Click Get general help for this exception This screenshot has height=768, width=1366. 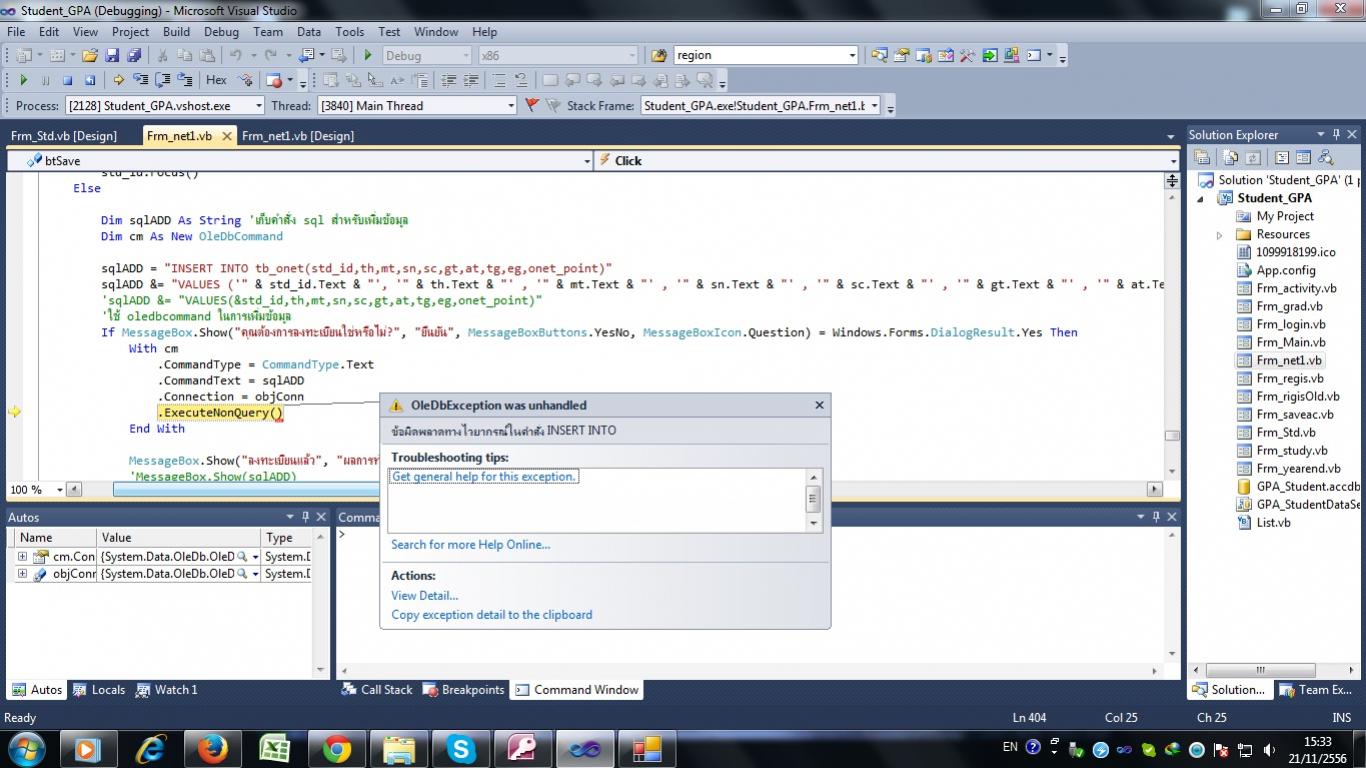[x=484, y=477]
